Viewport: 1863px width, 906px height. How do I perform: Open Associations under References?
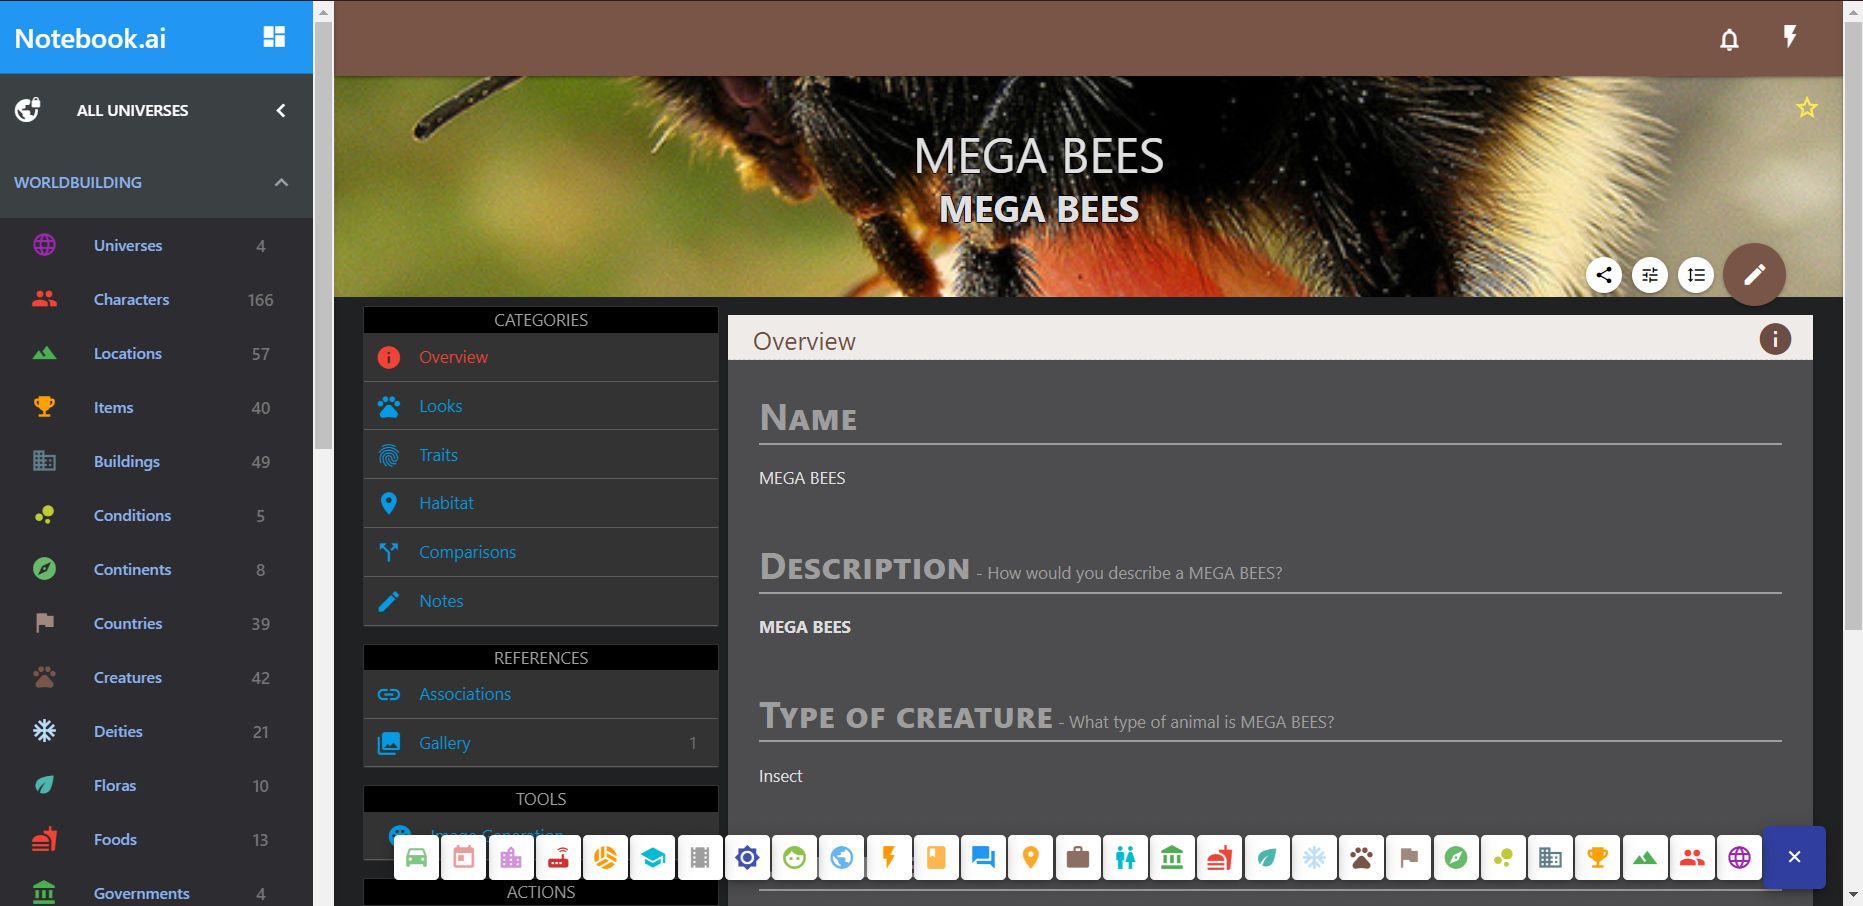pyautogui.click(x=540, y=694)
